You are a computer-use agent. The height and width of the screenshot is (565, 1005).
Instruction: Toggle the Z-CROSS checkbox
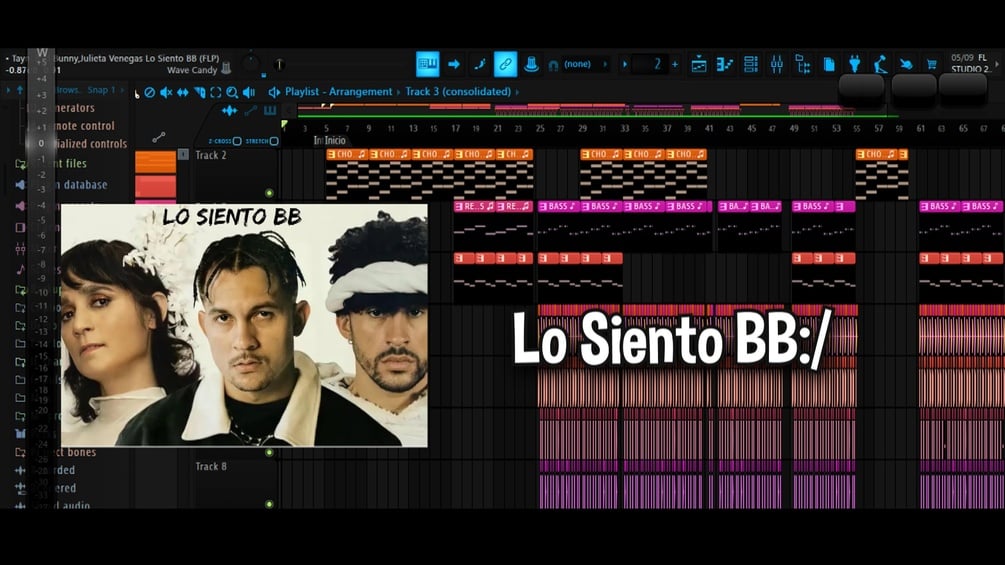click(x=237, y=141)
